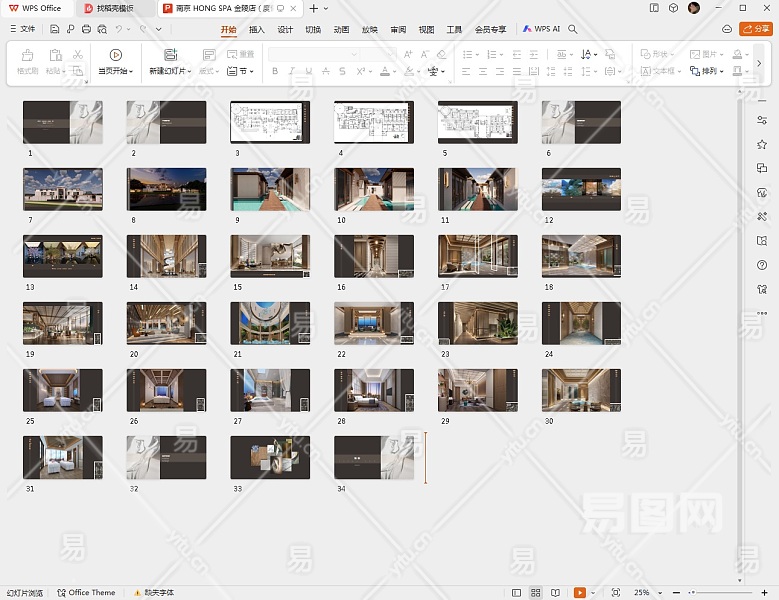Click the fit-to-window icon in status bar

615,592
